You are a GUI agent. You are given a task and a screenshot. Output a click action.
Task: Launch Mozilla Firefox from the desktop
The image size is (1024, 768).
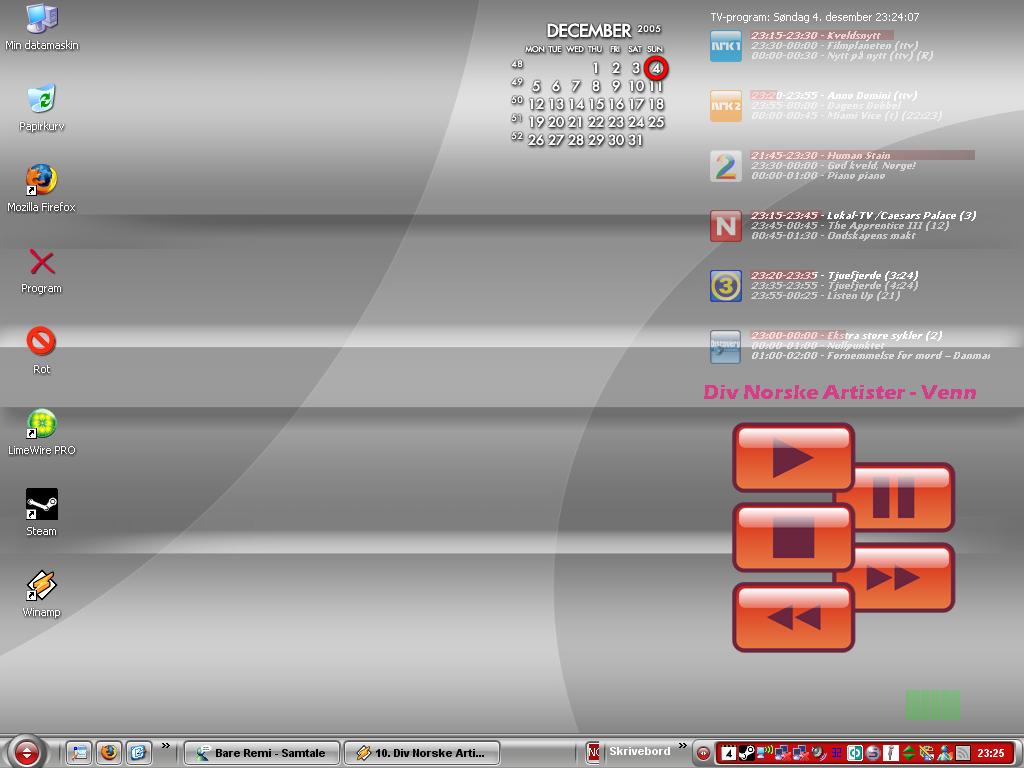42,189
